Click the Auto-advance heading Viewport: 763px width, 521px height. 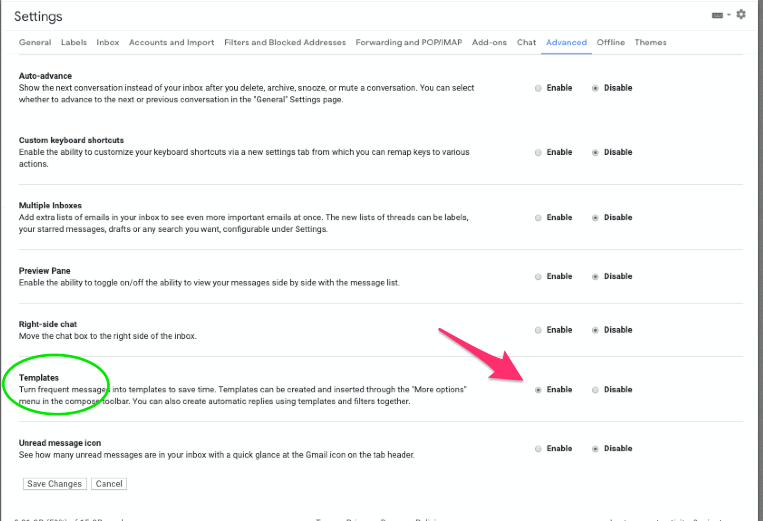point(45,76)
